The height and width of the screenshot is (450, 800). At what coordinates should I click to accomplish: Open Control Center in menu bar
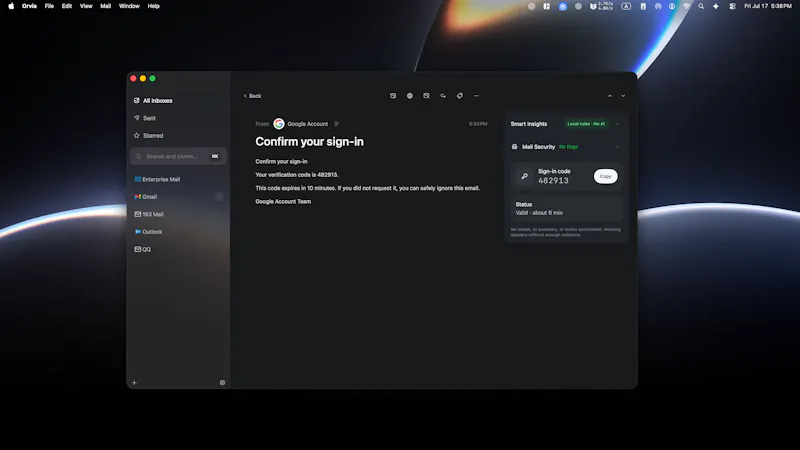coord(732,6)
